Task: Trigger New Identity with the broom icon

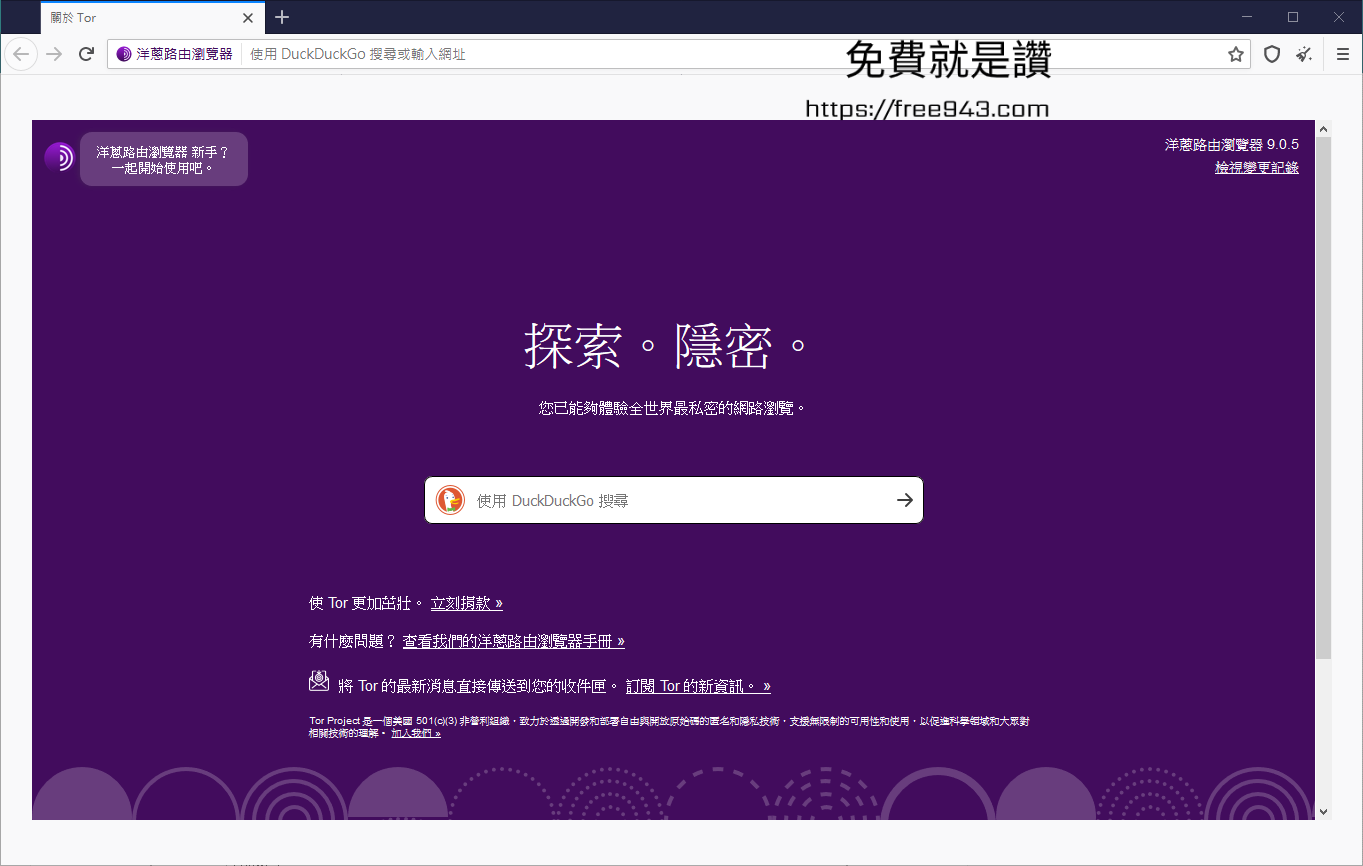Action: [1303, 54]
